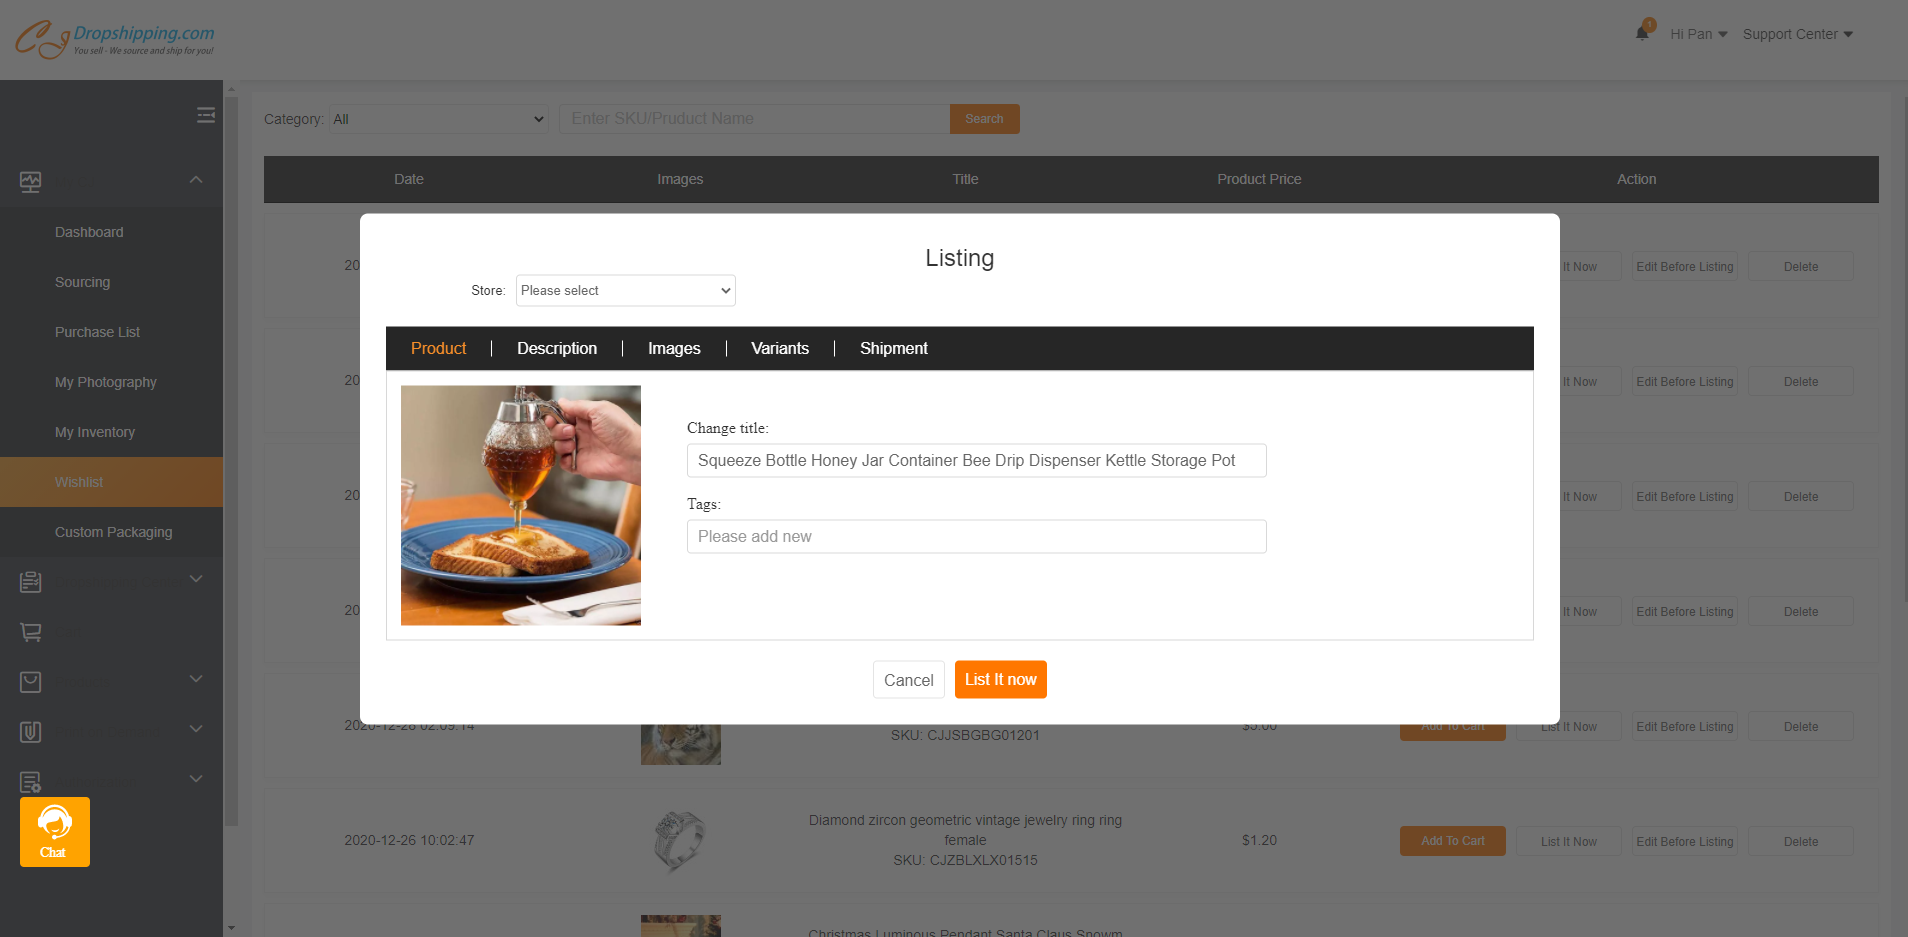Viewport: 1908px width, 937px height.
Task: Click the honey dispenser product image
Action: point(521,506)
